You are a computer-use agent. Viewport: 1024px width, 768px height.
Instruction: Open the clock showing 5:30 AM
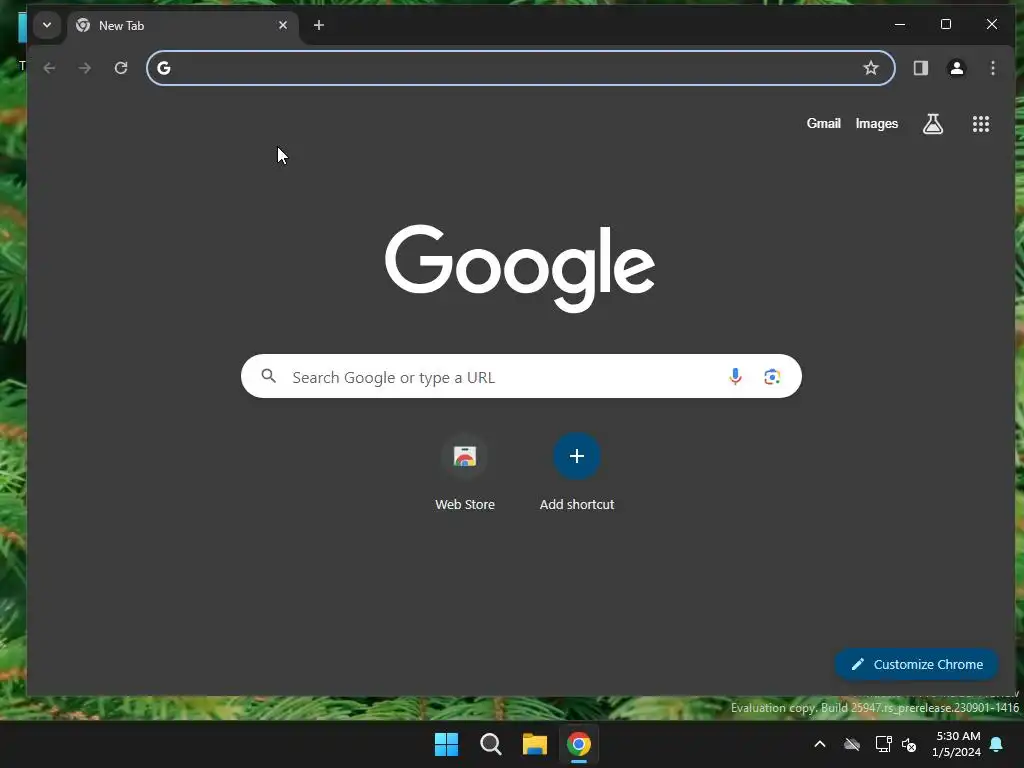coord(957,744)
